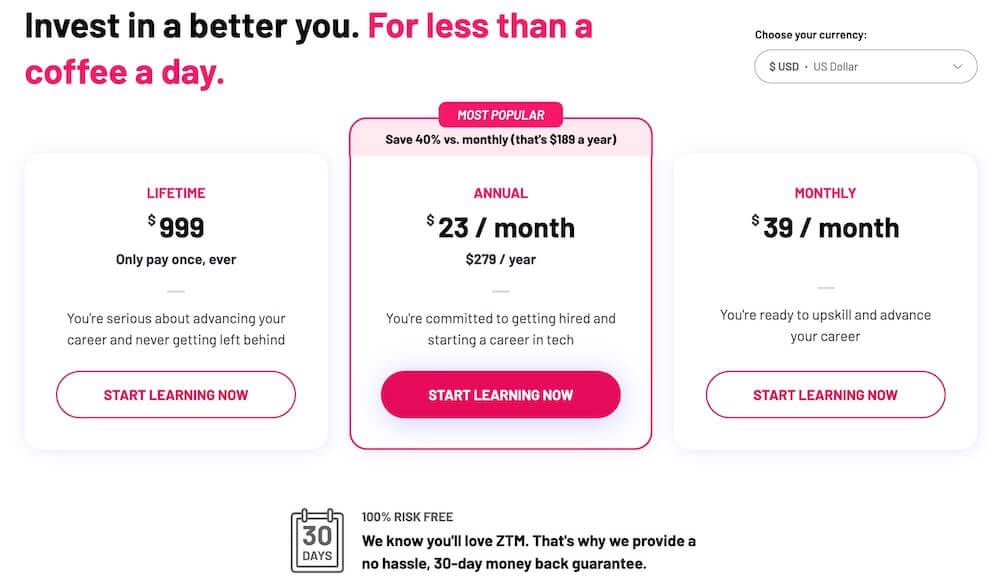This screenshot has height=588, width=1000.
Task: Click the chevron on the currency dropdown
Action: 955,66
